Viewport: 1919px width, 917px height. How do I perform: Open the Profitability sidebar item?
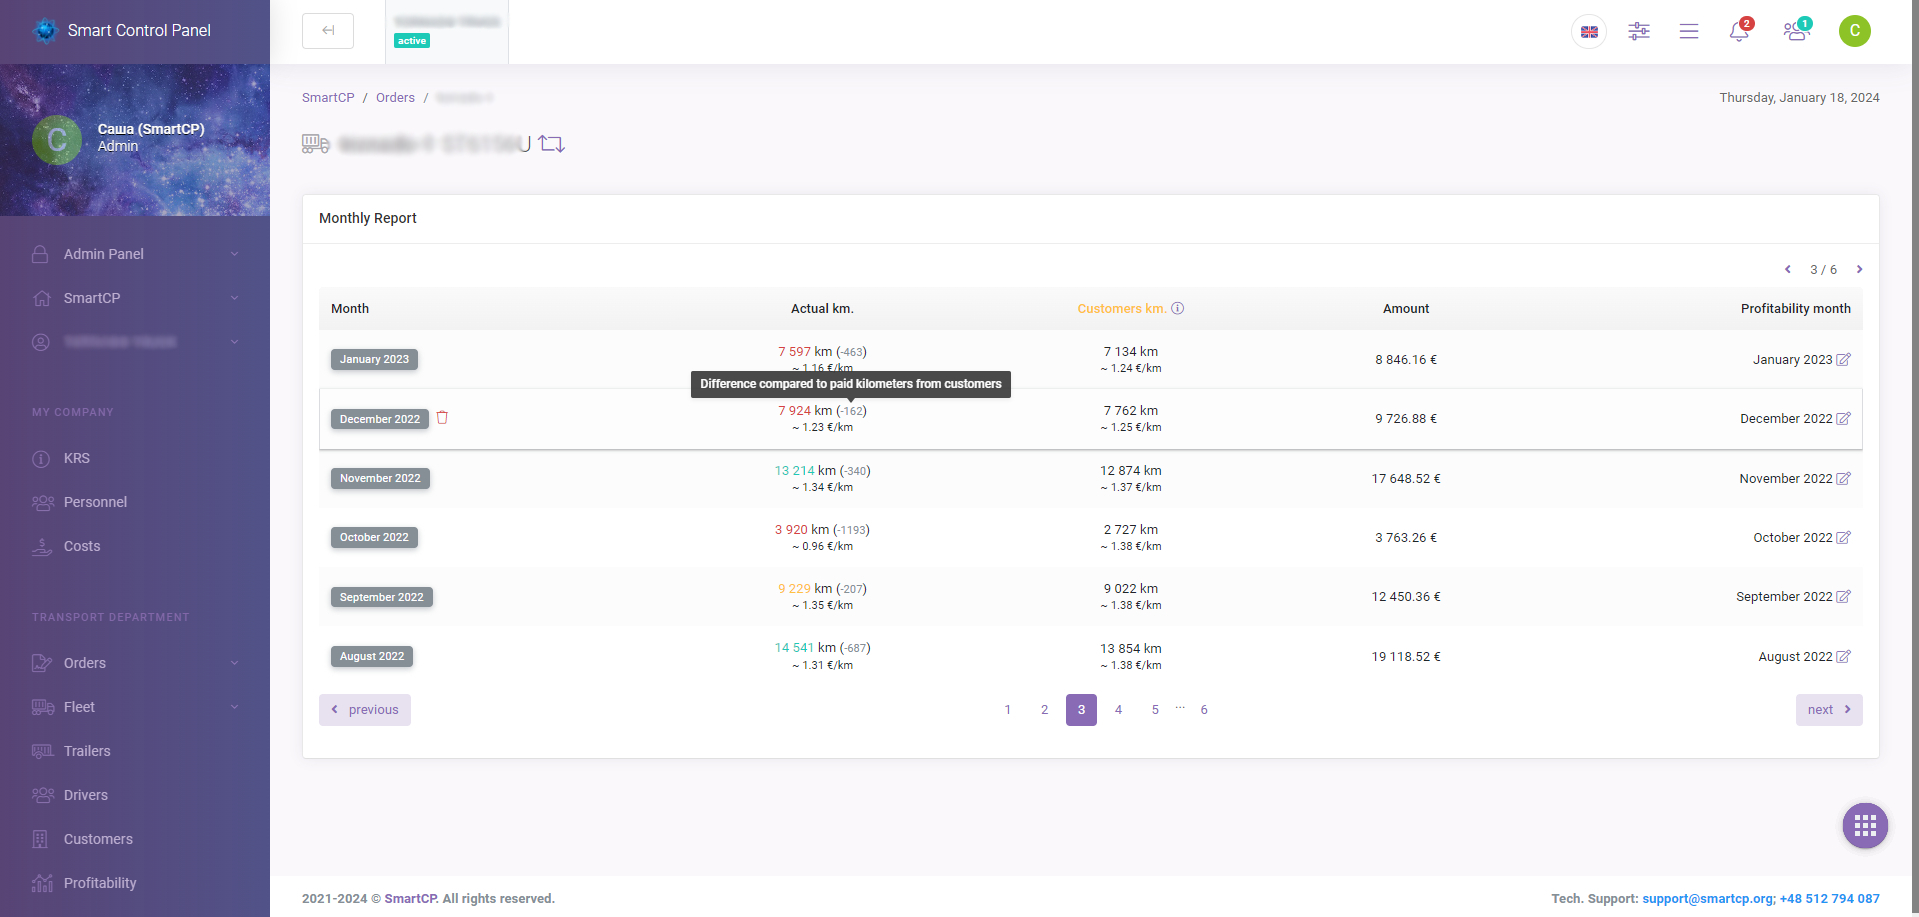pos(100,883)
